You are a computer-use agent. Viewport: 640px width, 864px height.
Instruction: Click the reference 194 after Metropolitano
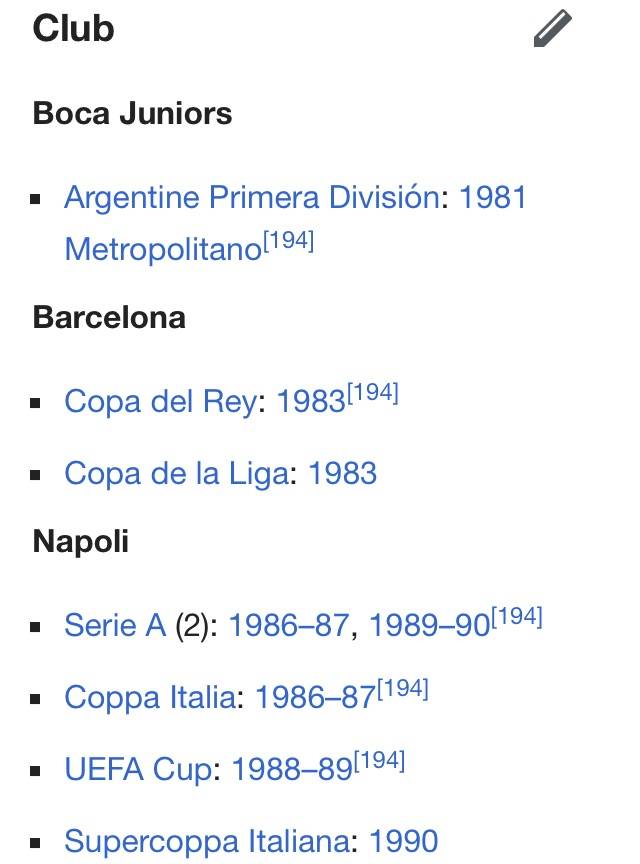click(288, 241)
